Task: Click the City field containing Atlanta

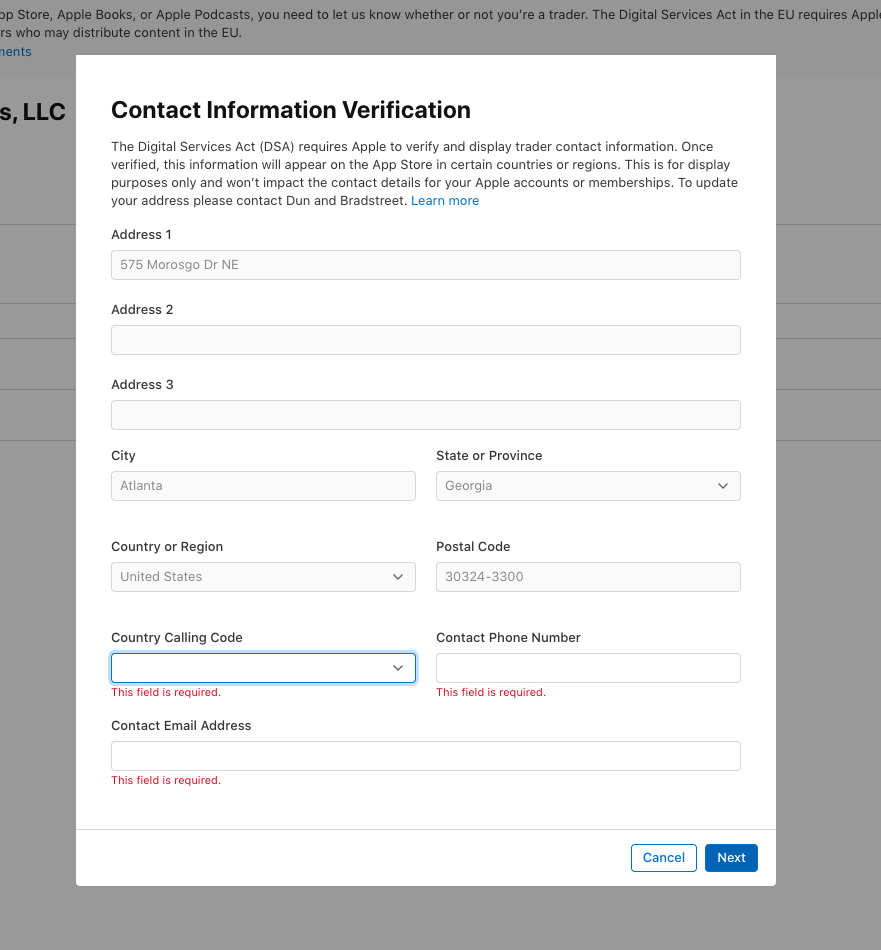Action: pyautogui.click(x=263, y=486)
